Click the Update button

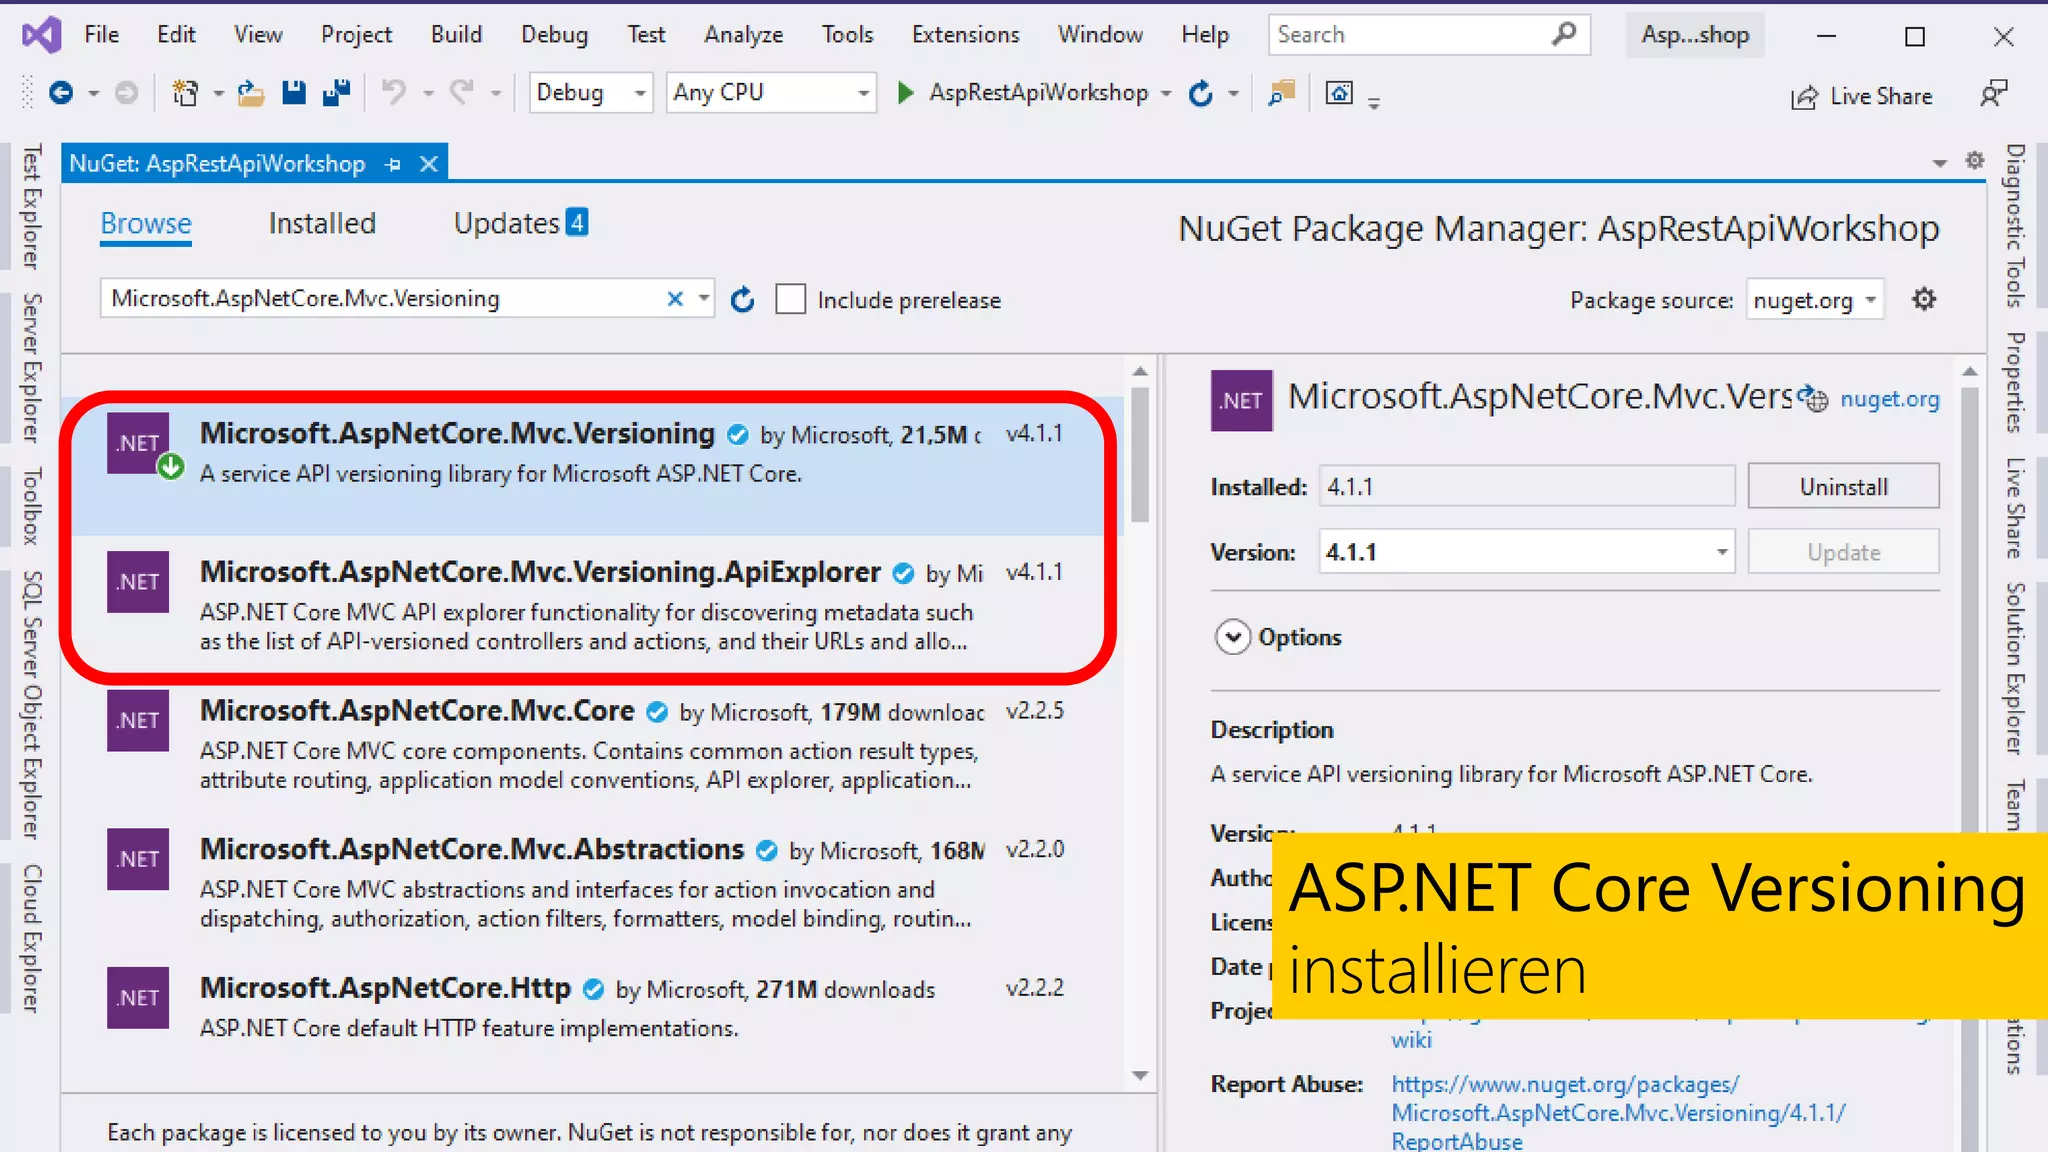(x=1843, y=552)
